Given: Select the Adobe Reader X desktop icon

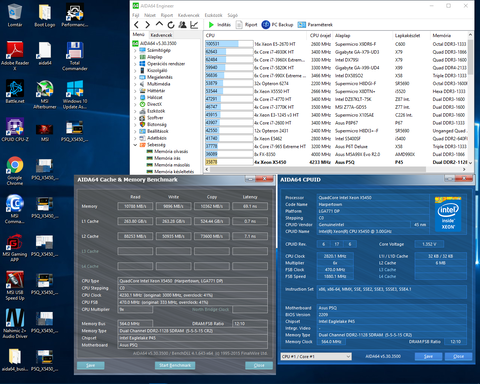Looking at the screenshot, I should coord(15,56).
